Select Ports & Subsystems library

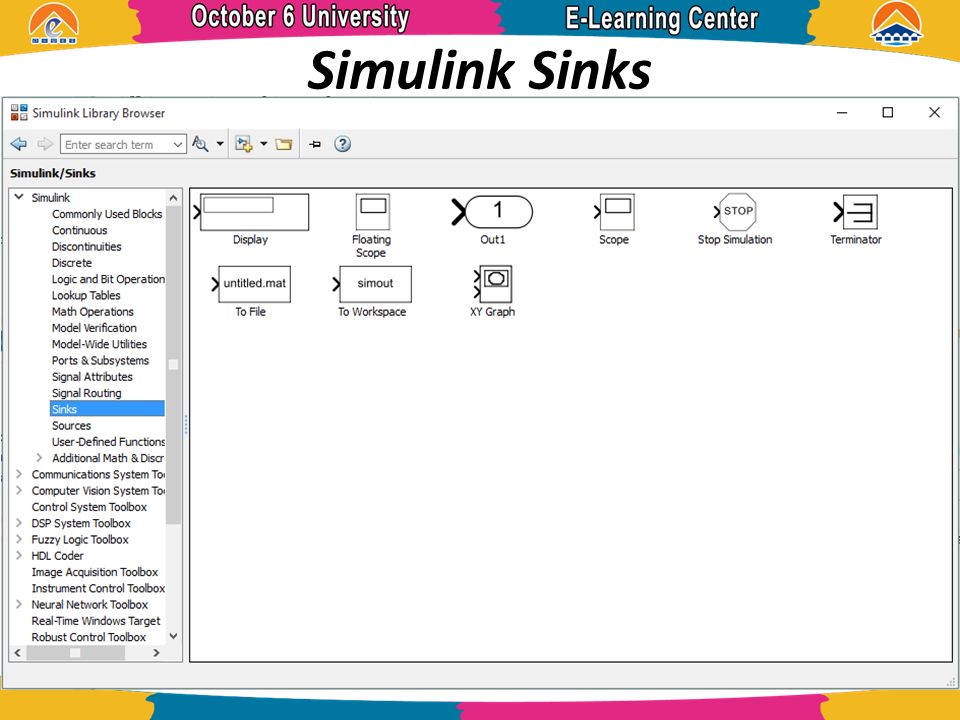(x=100, y=360)
